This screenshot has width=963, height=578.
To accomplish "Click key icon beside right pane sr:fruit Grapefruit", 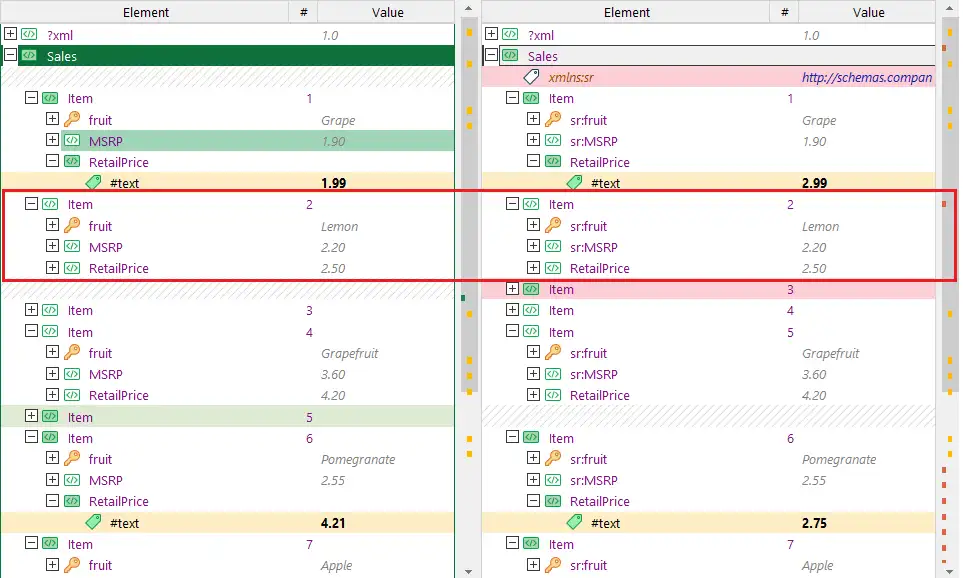I will click(553, 353).
